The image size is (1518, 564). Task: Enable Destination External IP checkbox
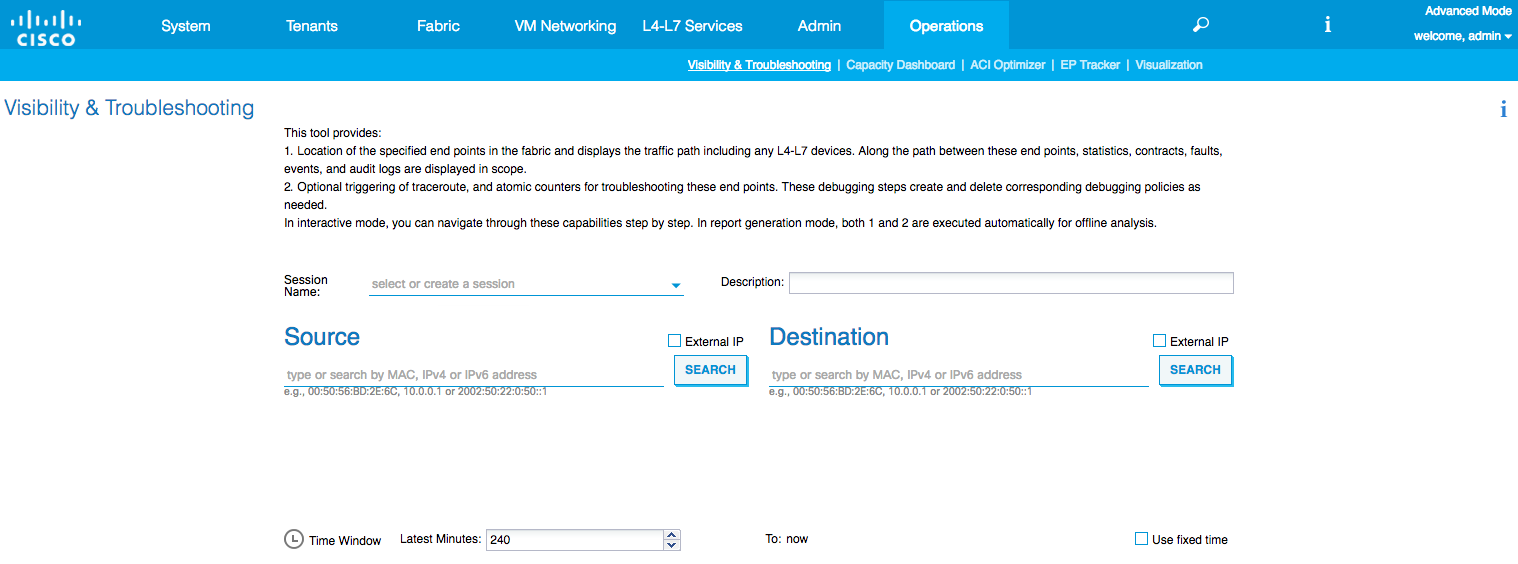click(1159, 341)
